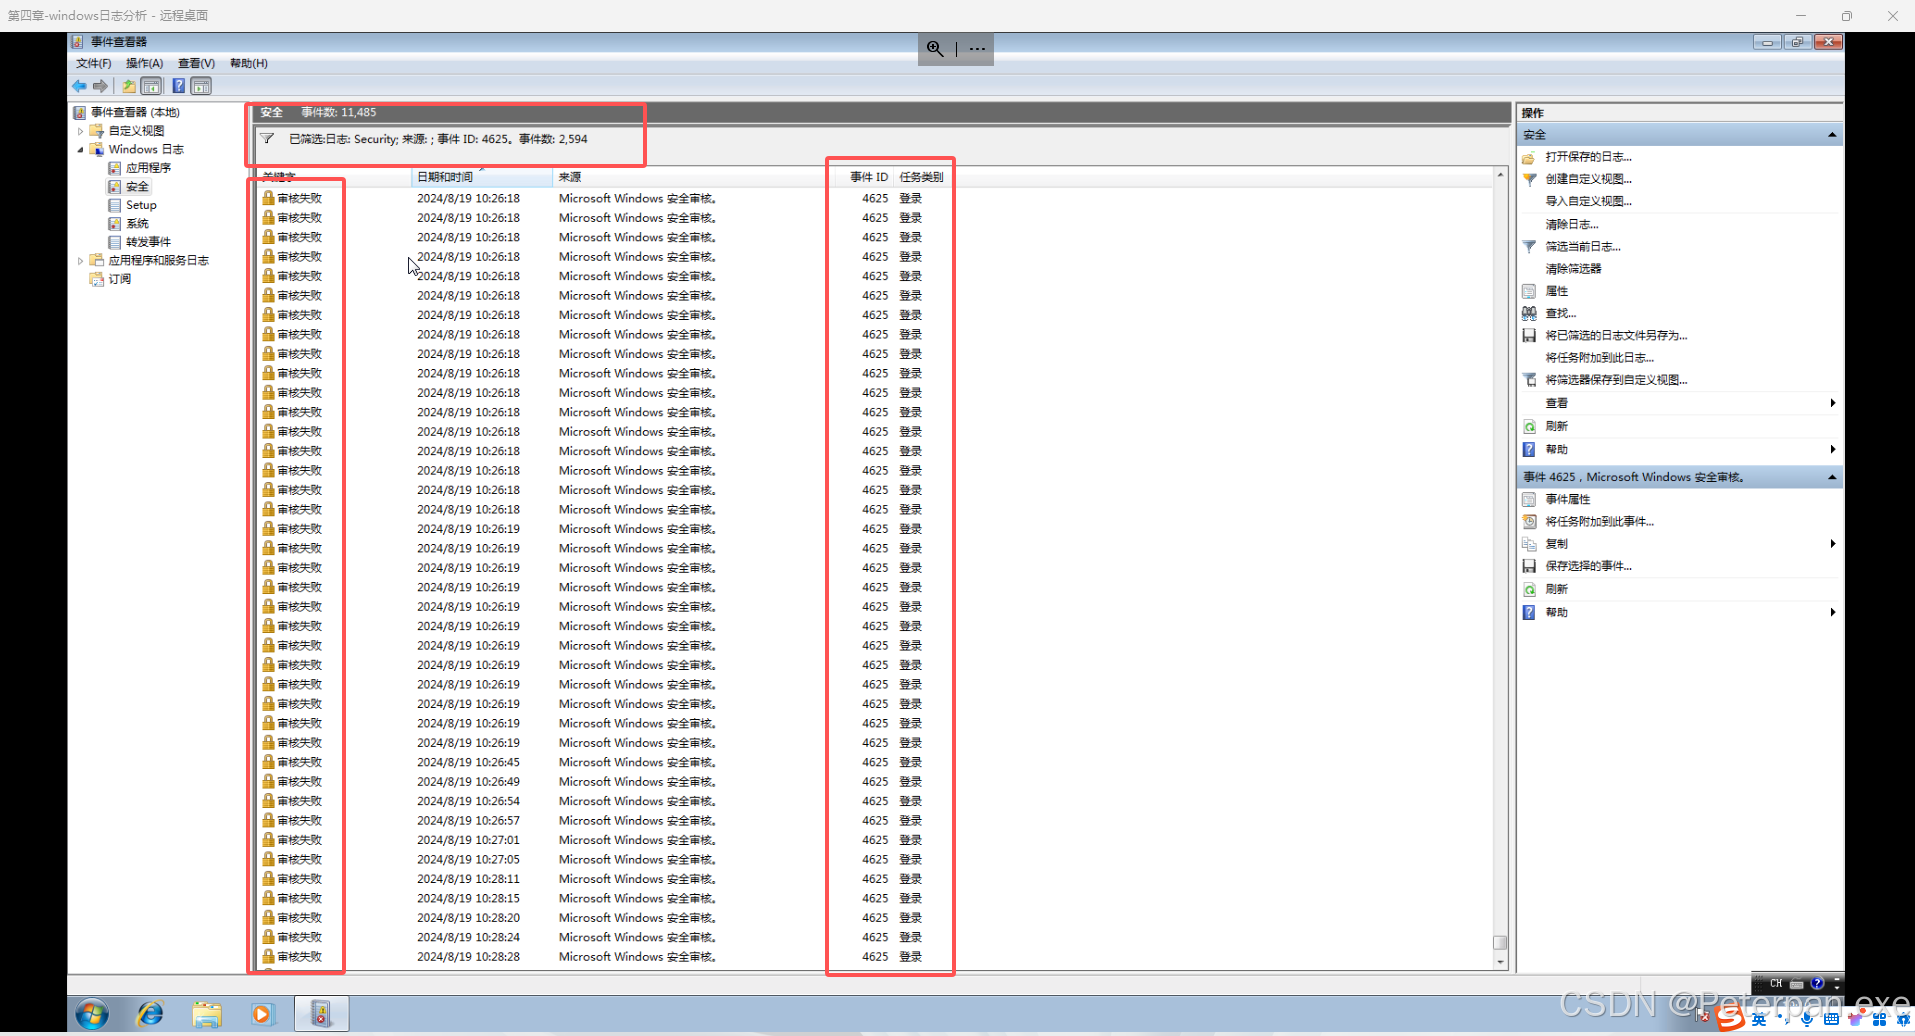Open the remote desktop more options dots
This screenshot has height=1036, width=1915.
(x=977, y=48)
